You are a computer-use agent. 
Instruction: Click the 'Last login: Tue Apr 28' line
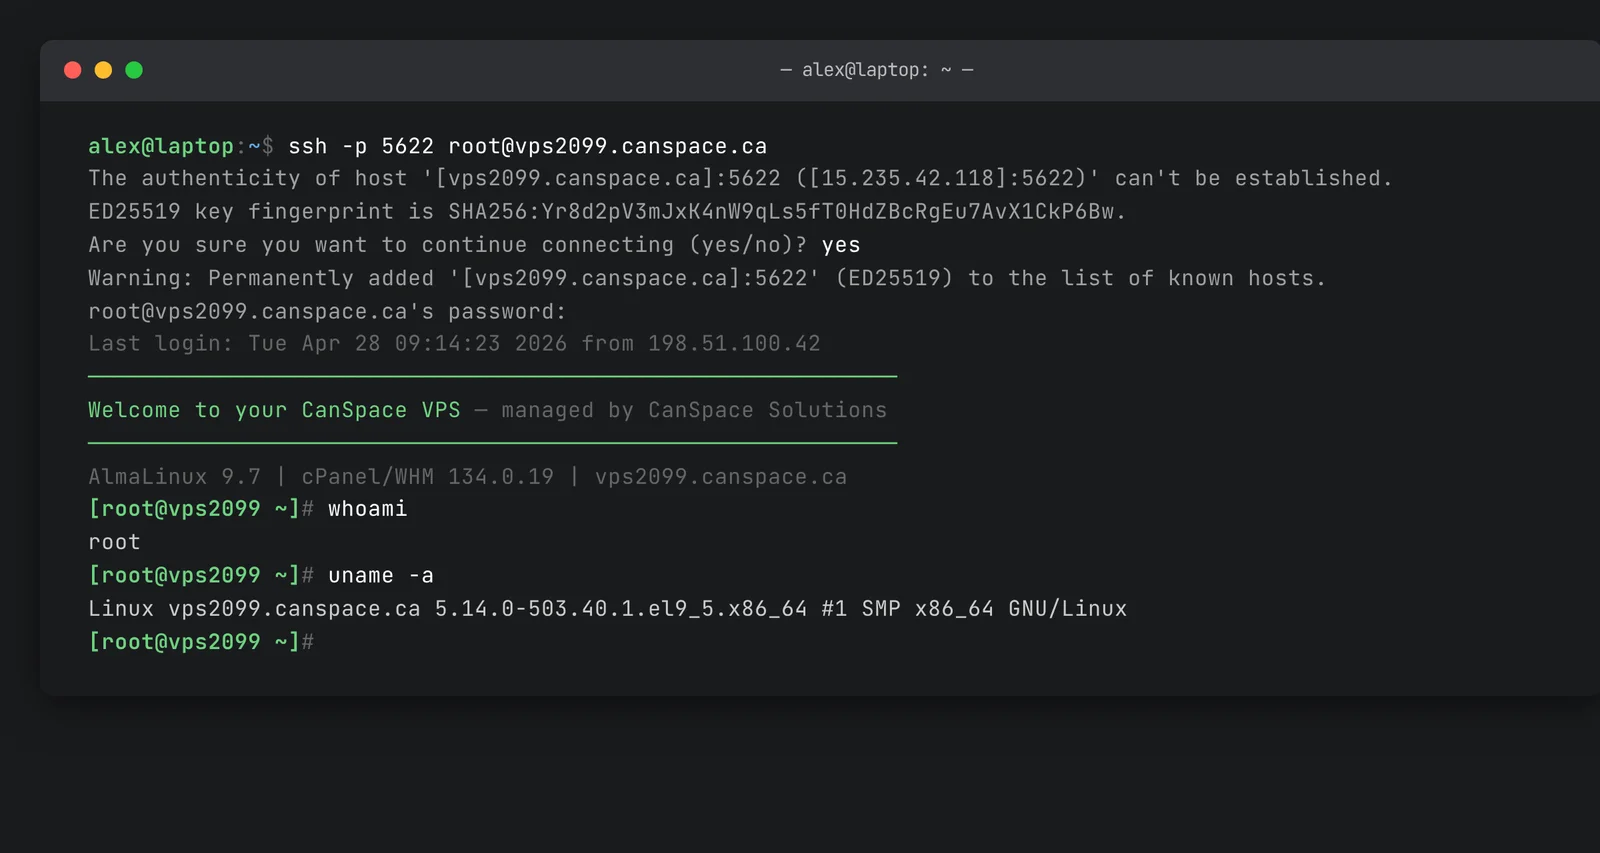point(454,344)
